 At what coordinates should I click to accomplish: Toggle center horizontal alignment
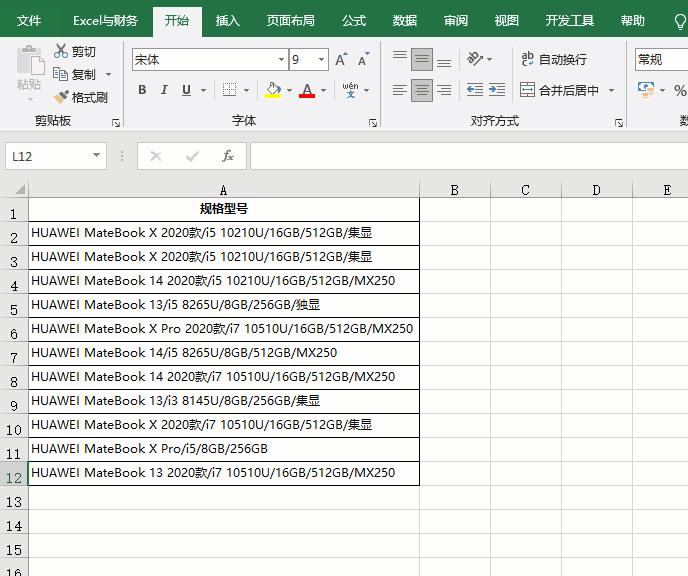(x=422, y=90)
